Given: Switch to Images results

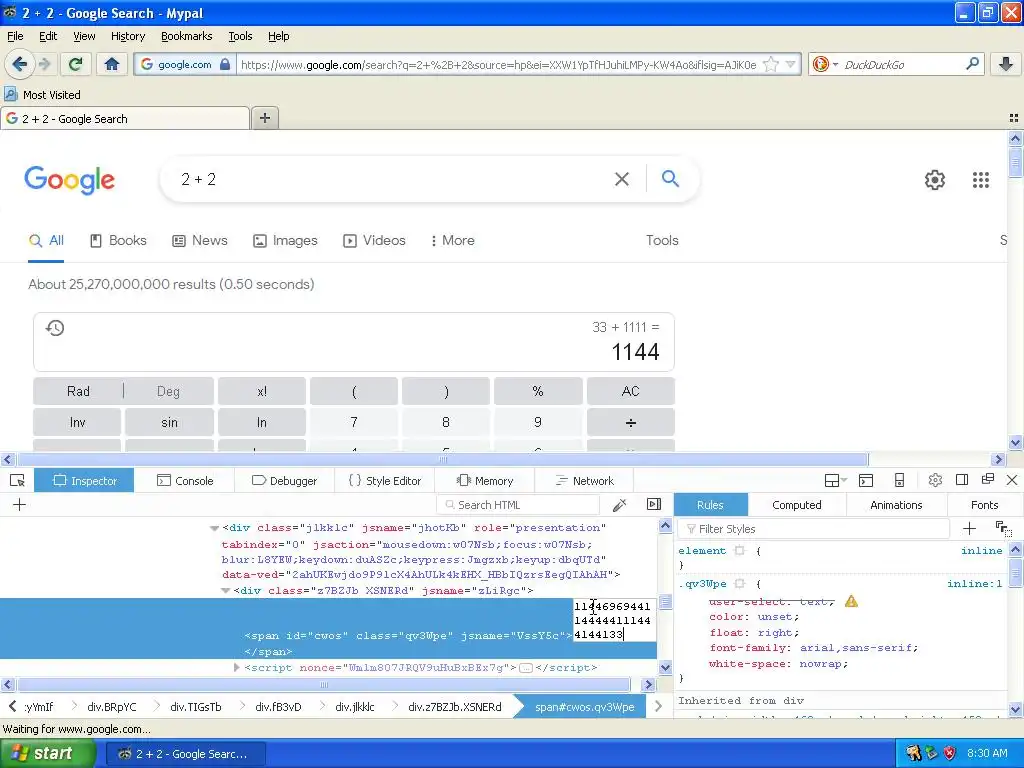Looking at the screenshot, I should [x=285, y=240].
